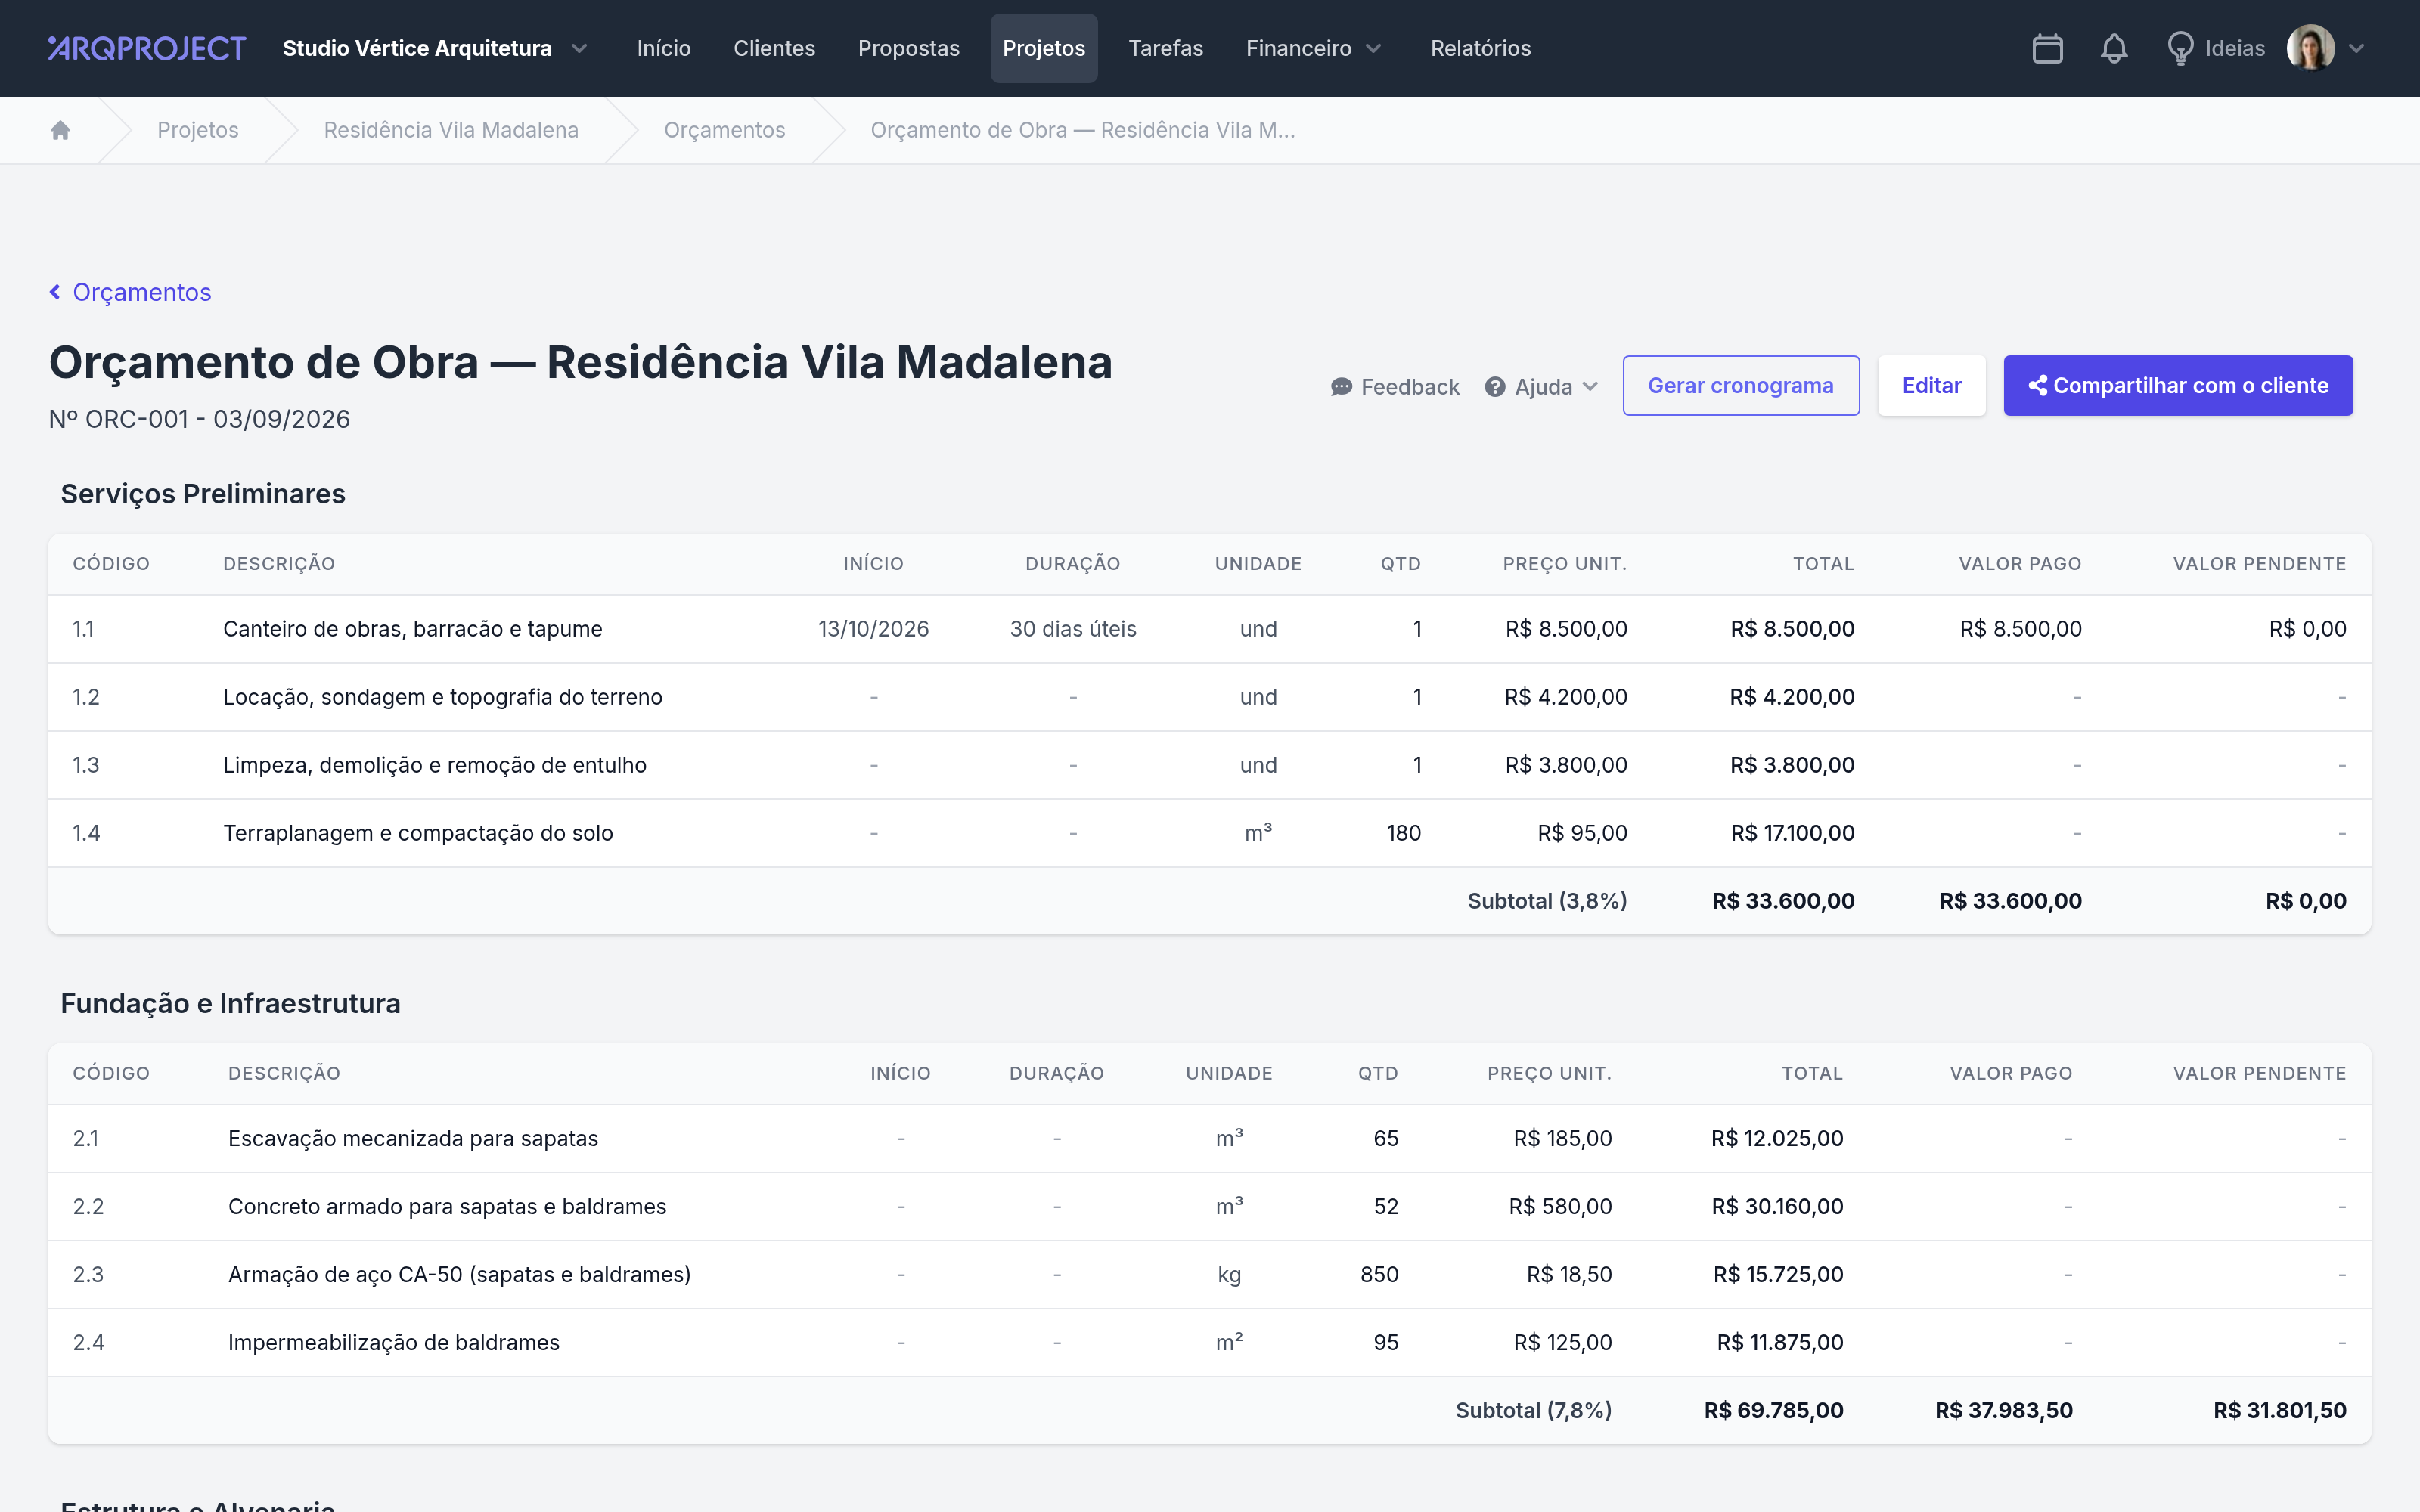Open Feedback speech bubble link
This screenshot has width=2420, height=1512.
(1394, 386)
